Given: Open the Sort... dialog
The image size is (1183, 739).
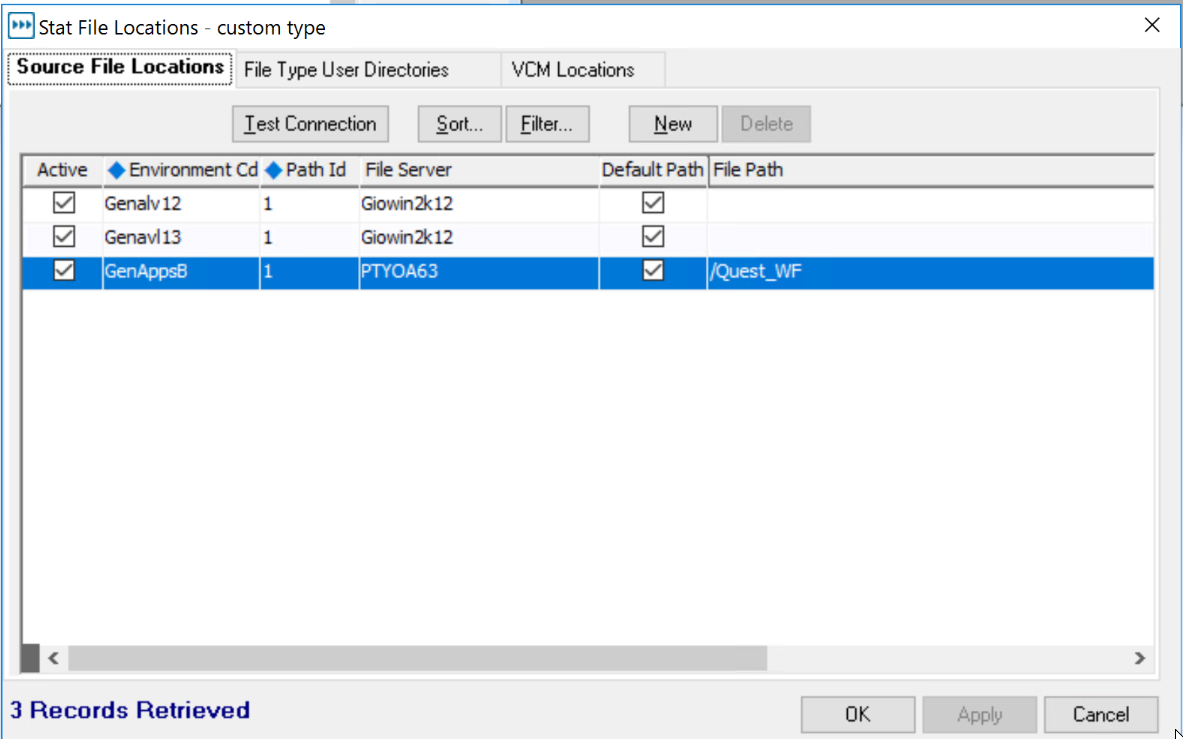Looking at the screenshot, I should pos(460,124).
